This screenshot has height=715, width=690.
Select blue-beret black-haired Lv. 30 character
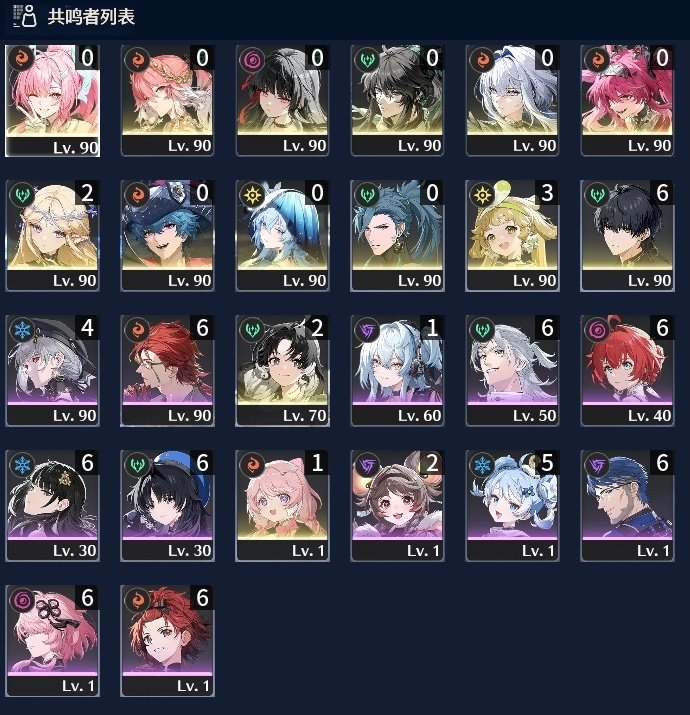coord(167,506)
